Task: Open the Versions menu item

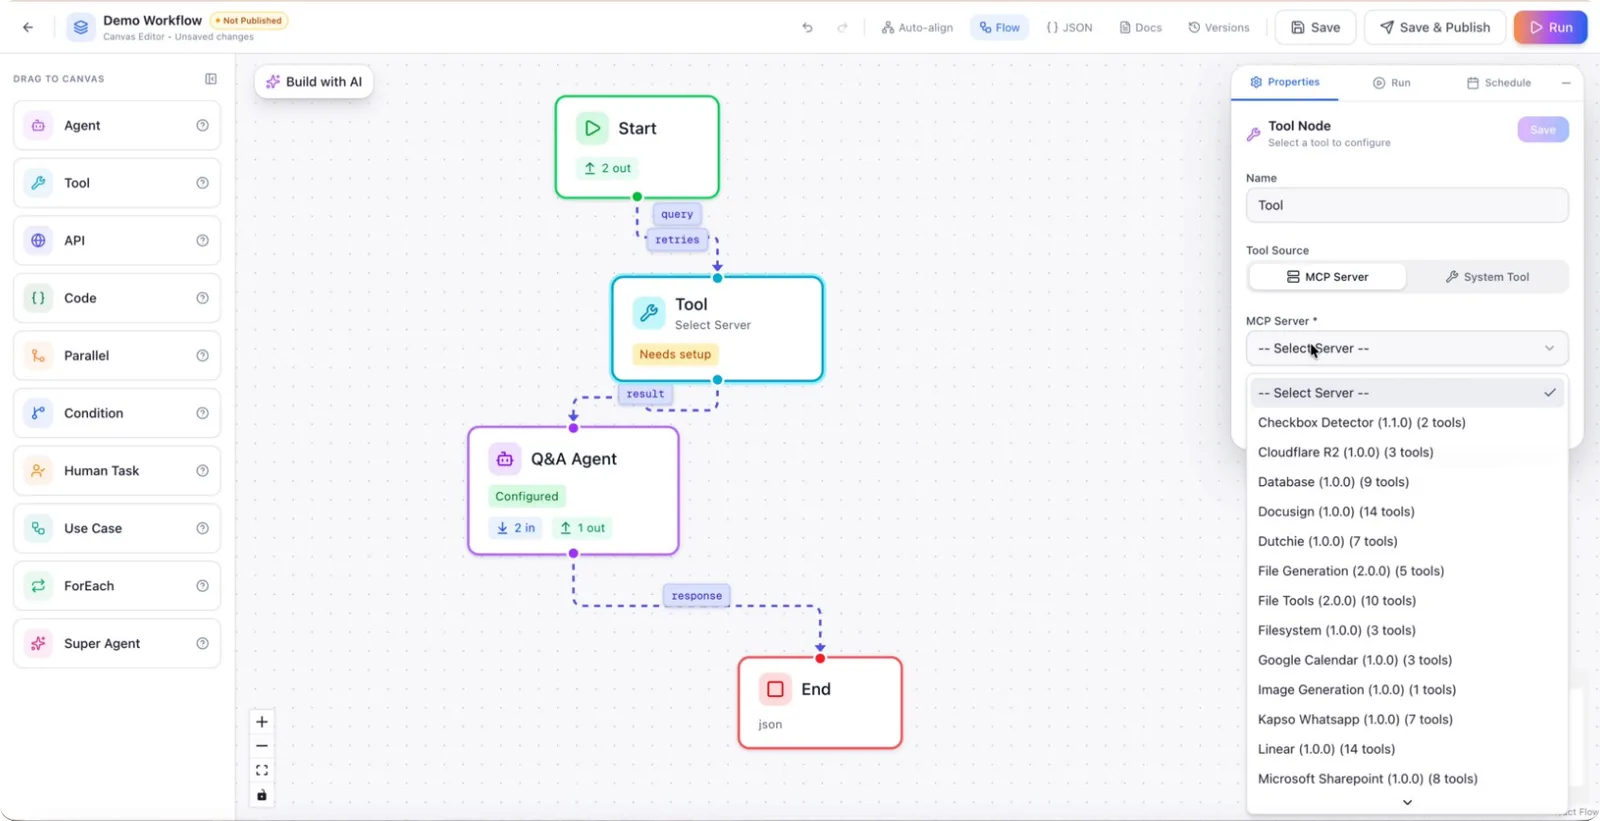Action: [x=1219, y=28]
